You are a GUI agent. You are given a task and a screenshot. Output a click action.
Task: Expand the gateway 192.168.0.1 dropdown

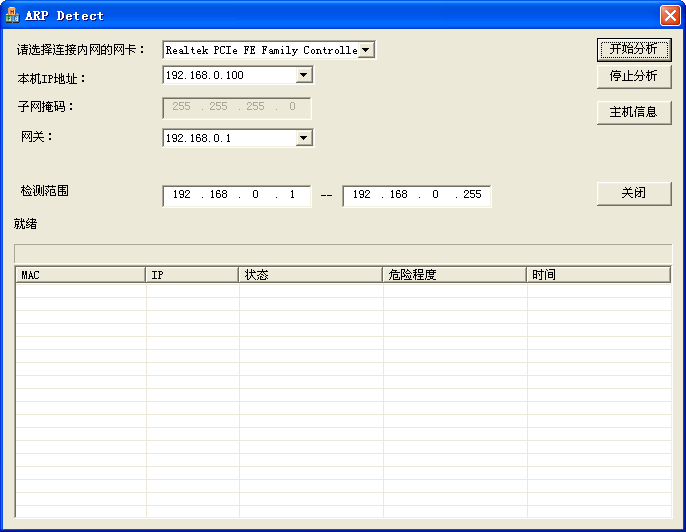pyautogui.click(x=304, y=138)
